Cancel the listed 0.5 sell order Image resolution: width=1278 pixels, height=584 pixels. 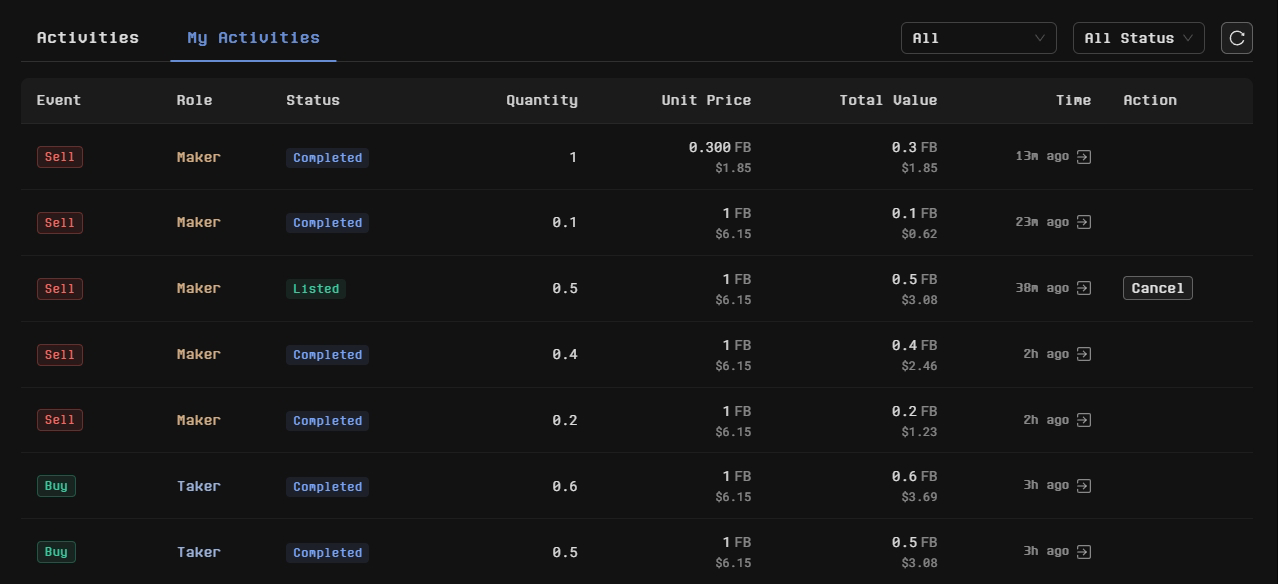click(x=1157, y=288)
